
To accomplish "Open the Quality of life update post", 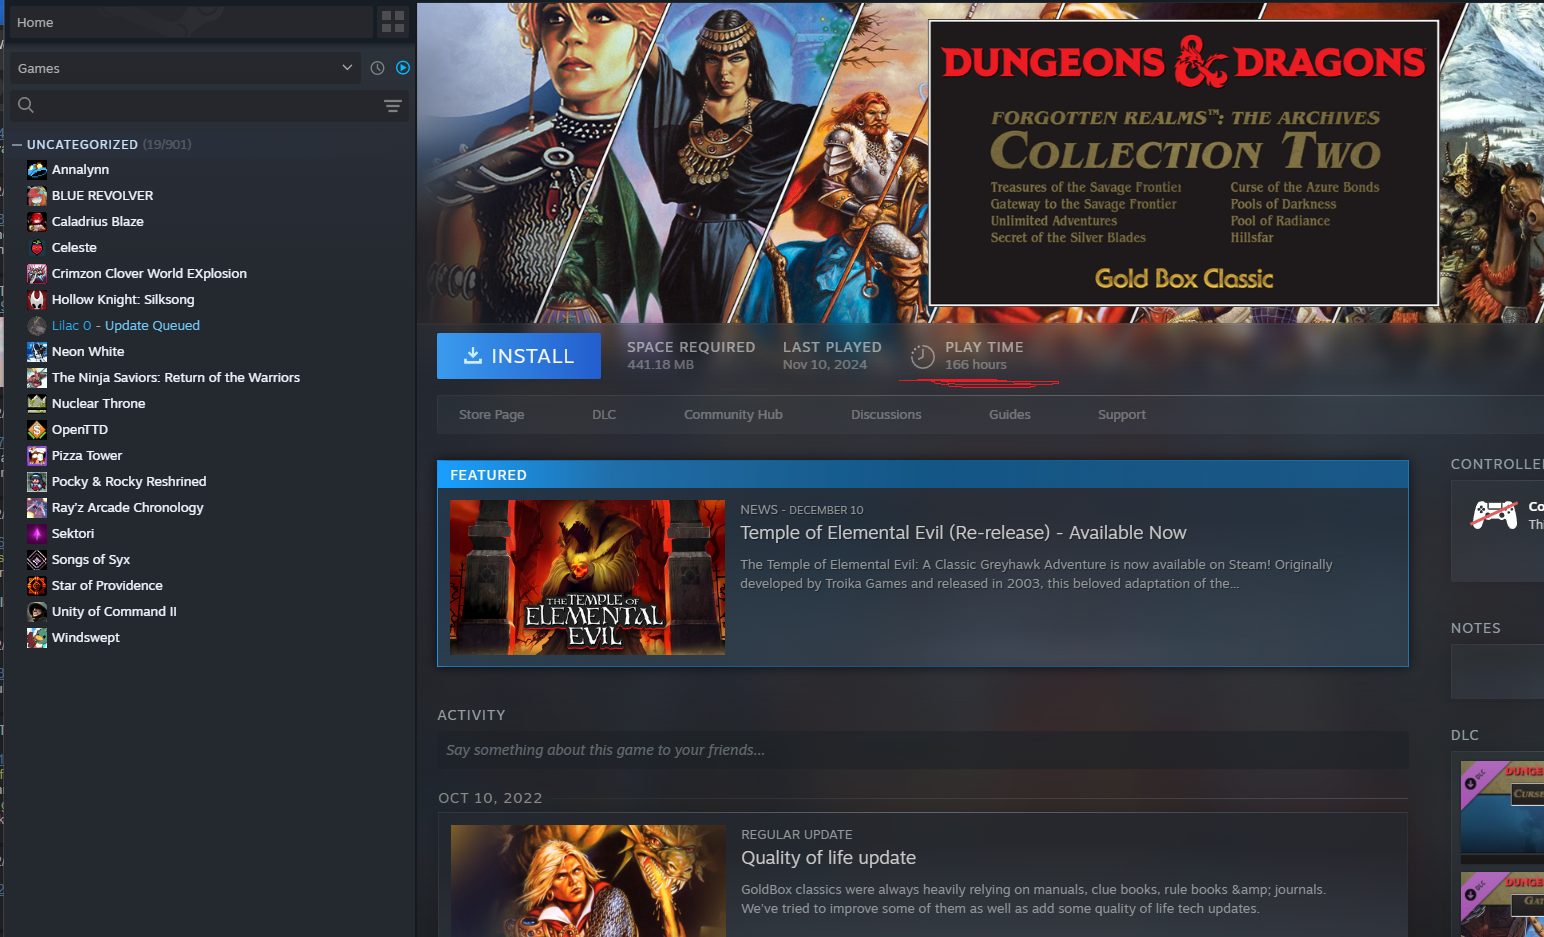I will (x=828, y=858).
